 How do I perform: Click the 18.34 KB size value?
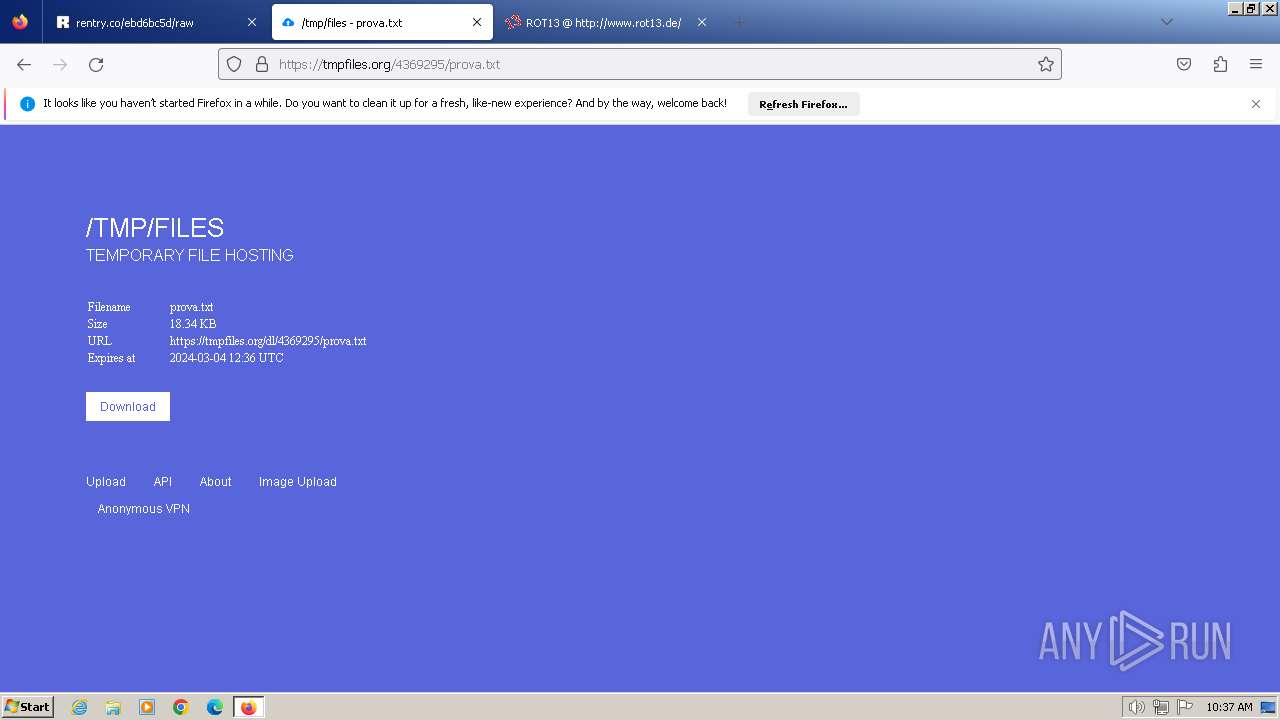(x=193, y=324)
